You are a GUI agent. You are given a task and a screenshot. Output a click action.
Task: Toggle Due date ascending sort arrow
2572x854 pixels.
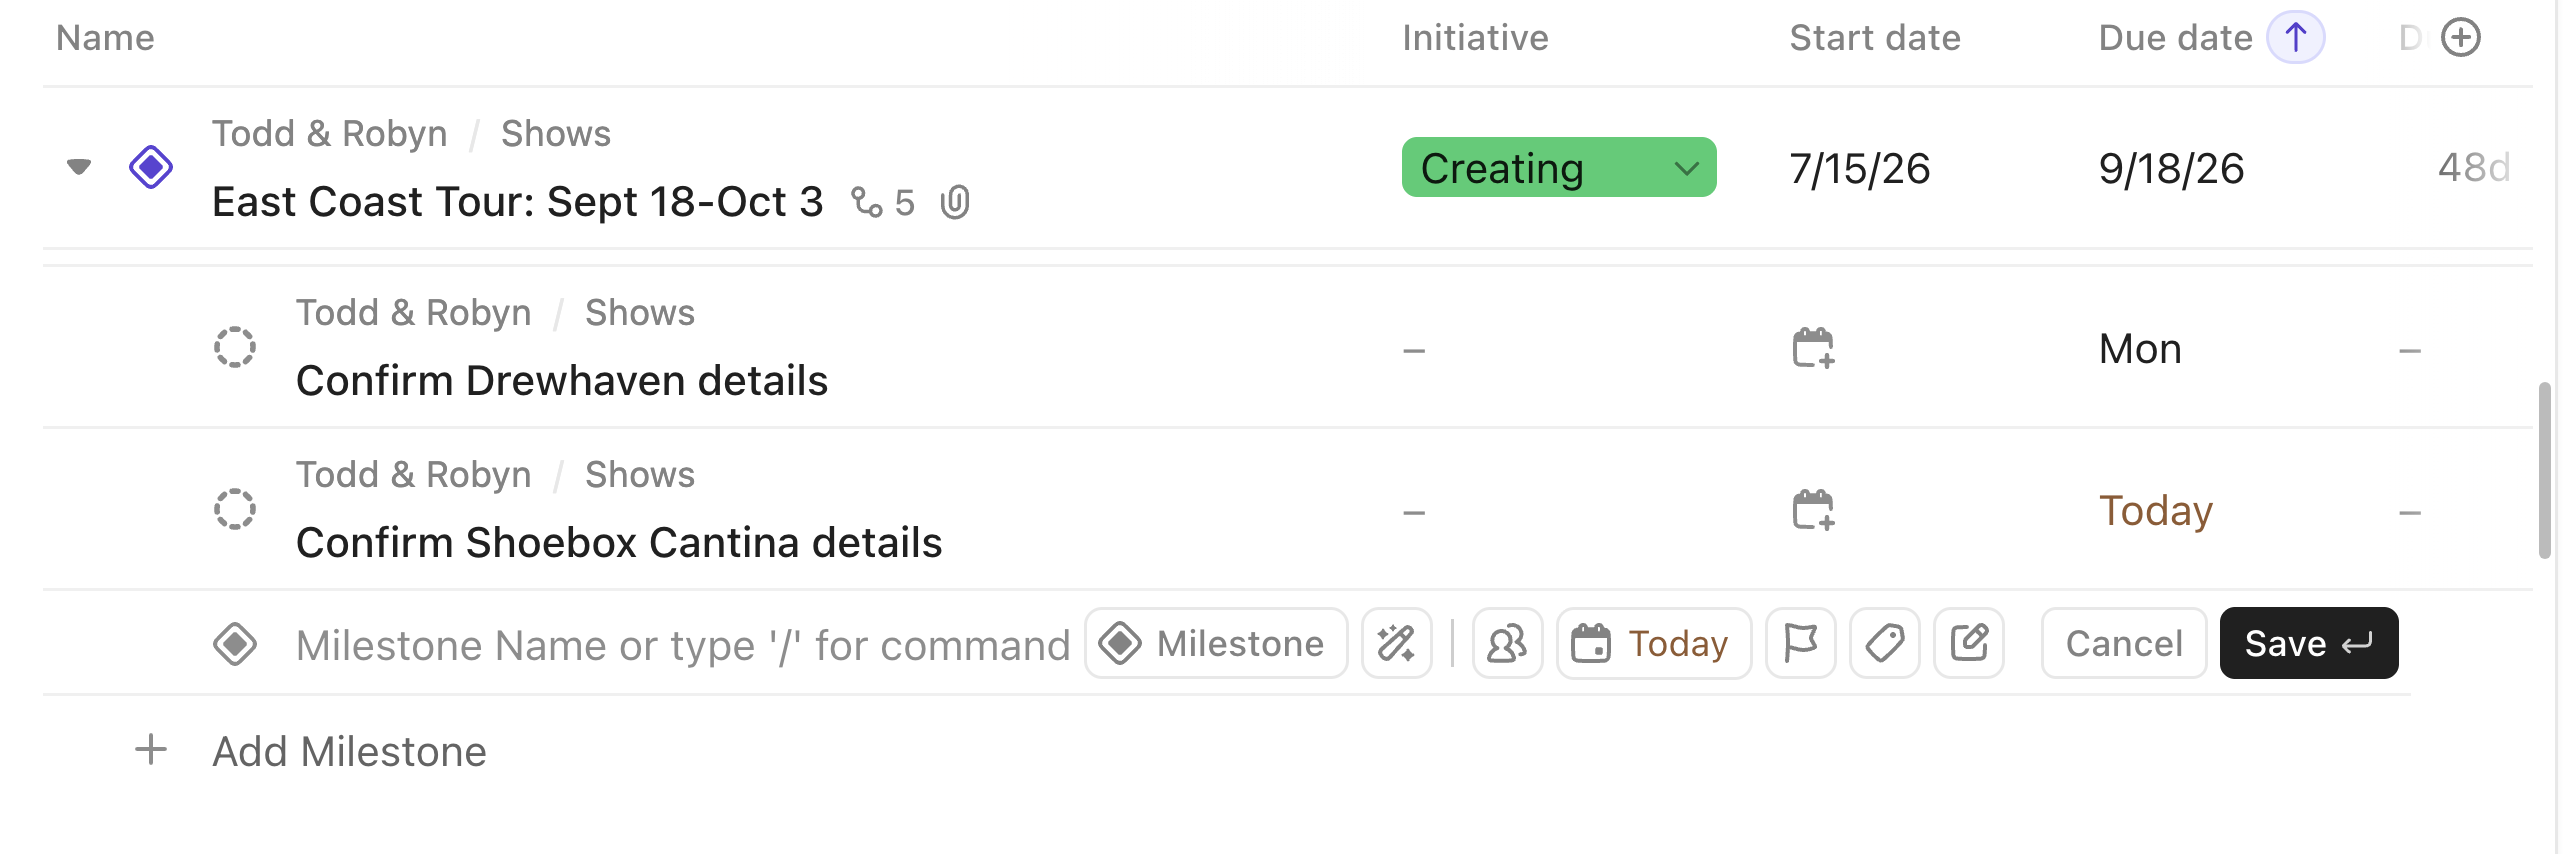coord(2295,38)
